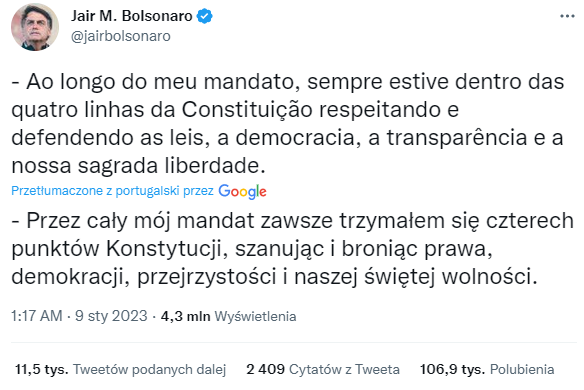Click 'Przetłumaczone z portugalski przez' translation link
The height and width of the screenshot is (390, 584).
point(112,191)
